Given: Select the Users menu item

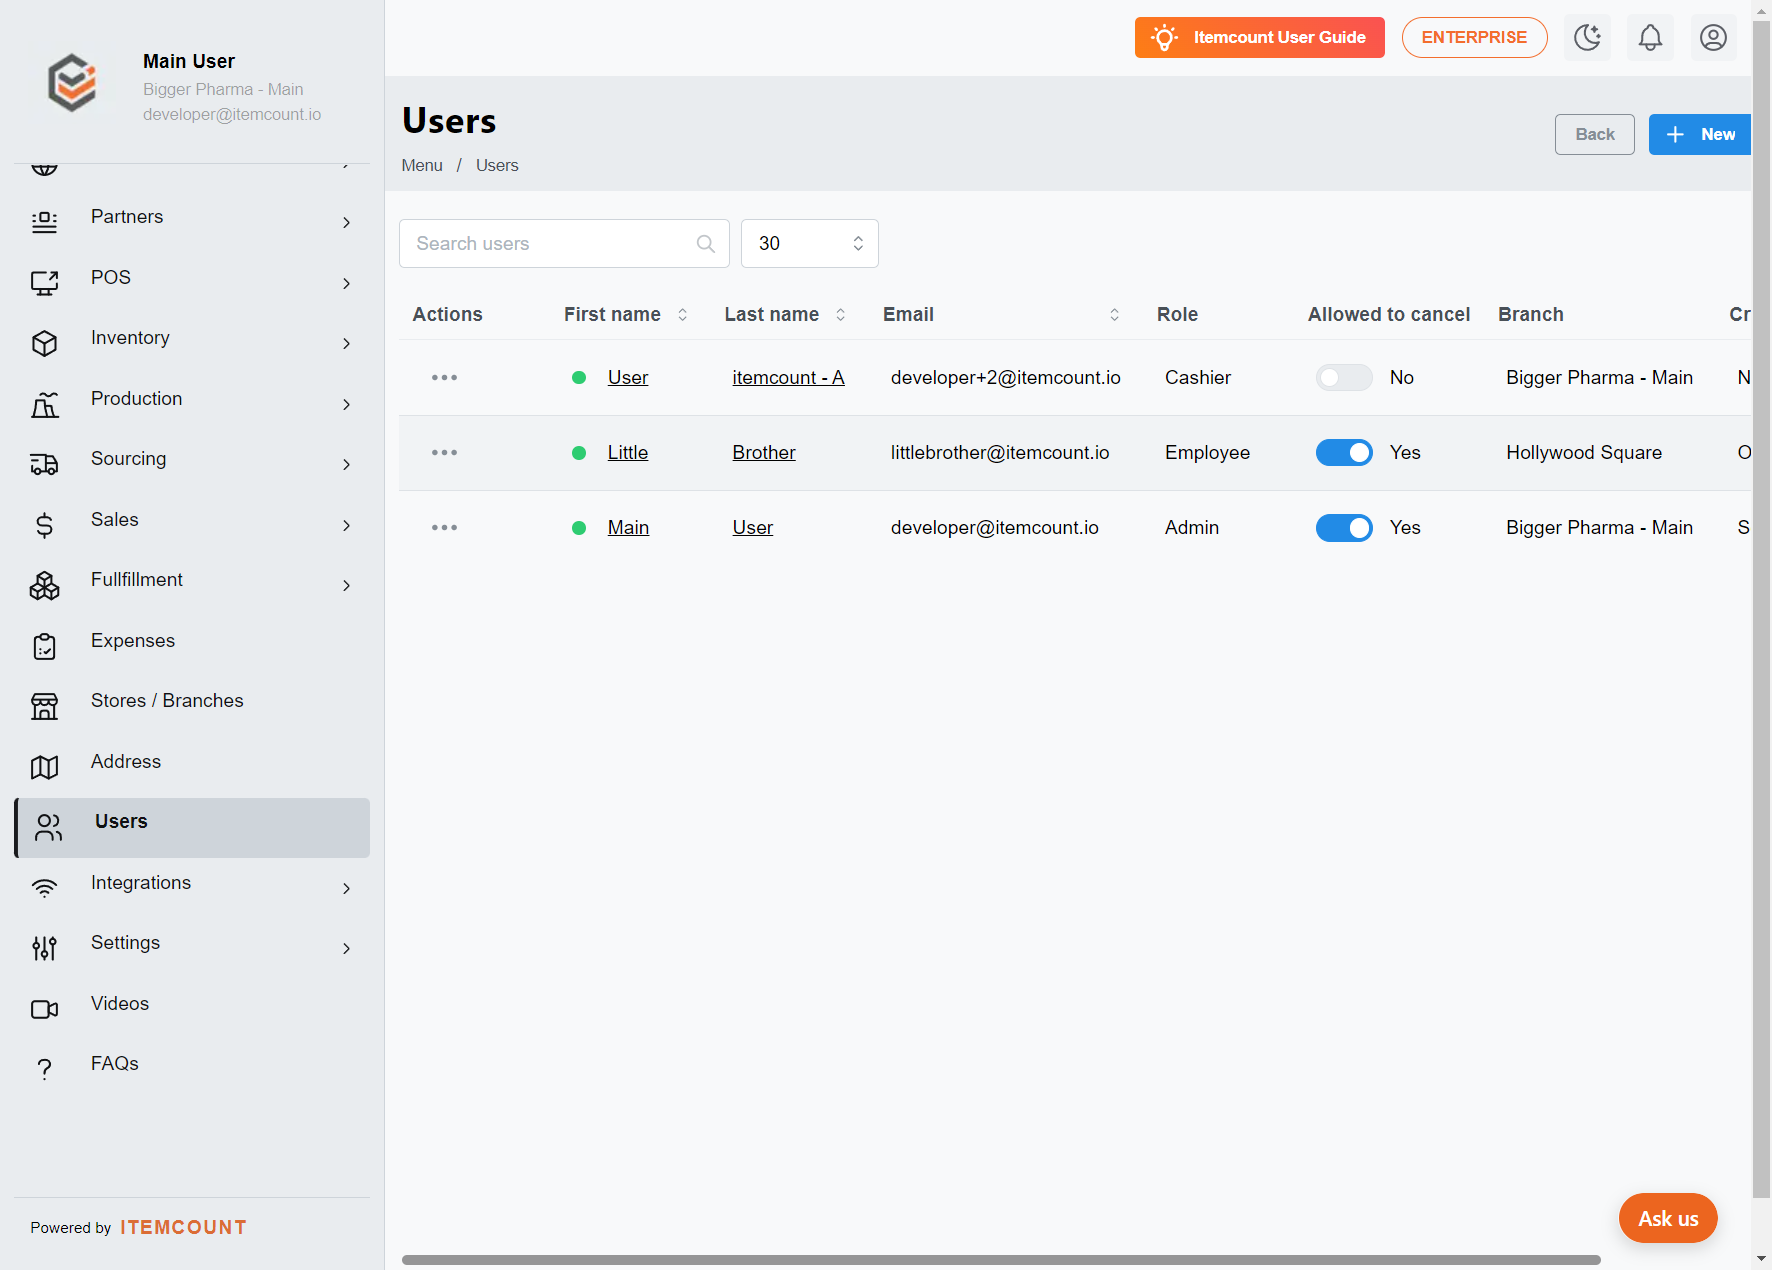Looking at the screenshot, I should click(192, 827).
